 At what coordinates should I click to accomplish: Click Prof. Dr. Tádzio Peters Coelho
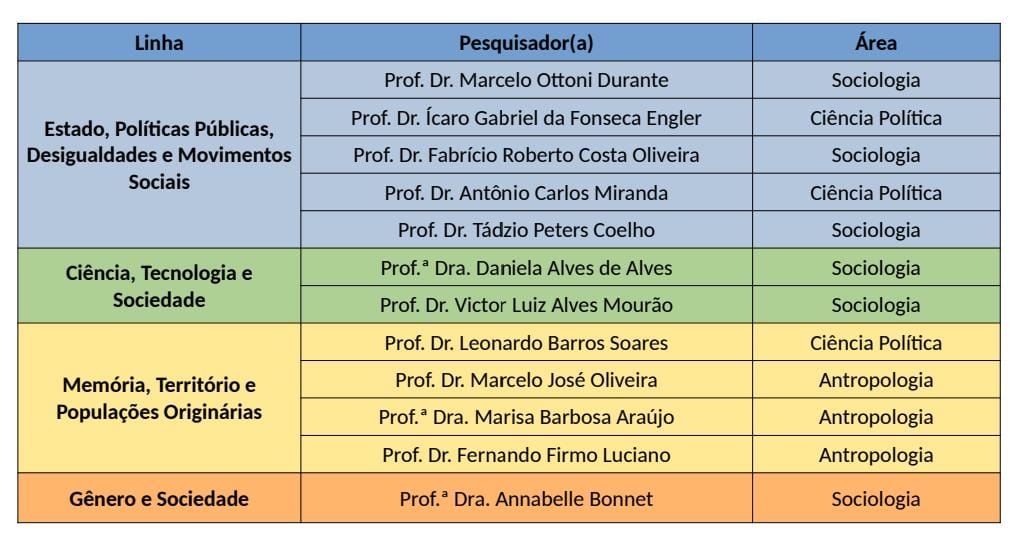tap(526, 230)
